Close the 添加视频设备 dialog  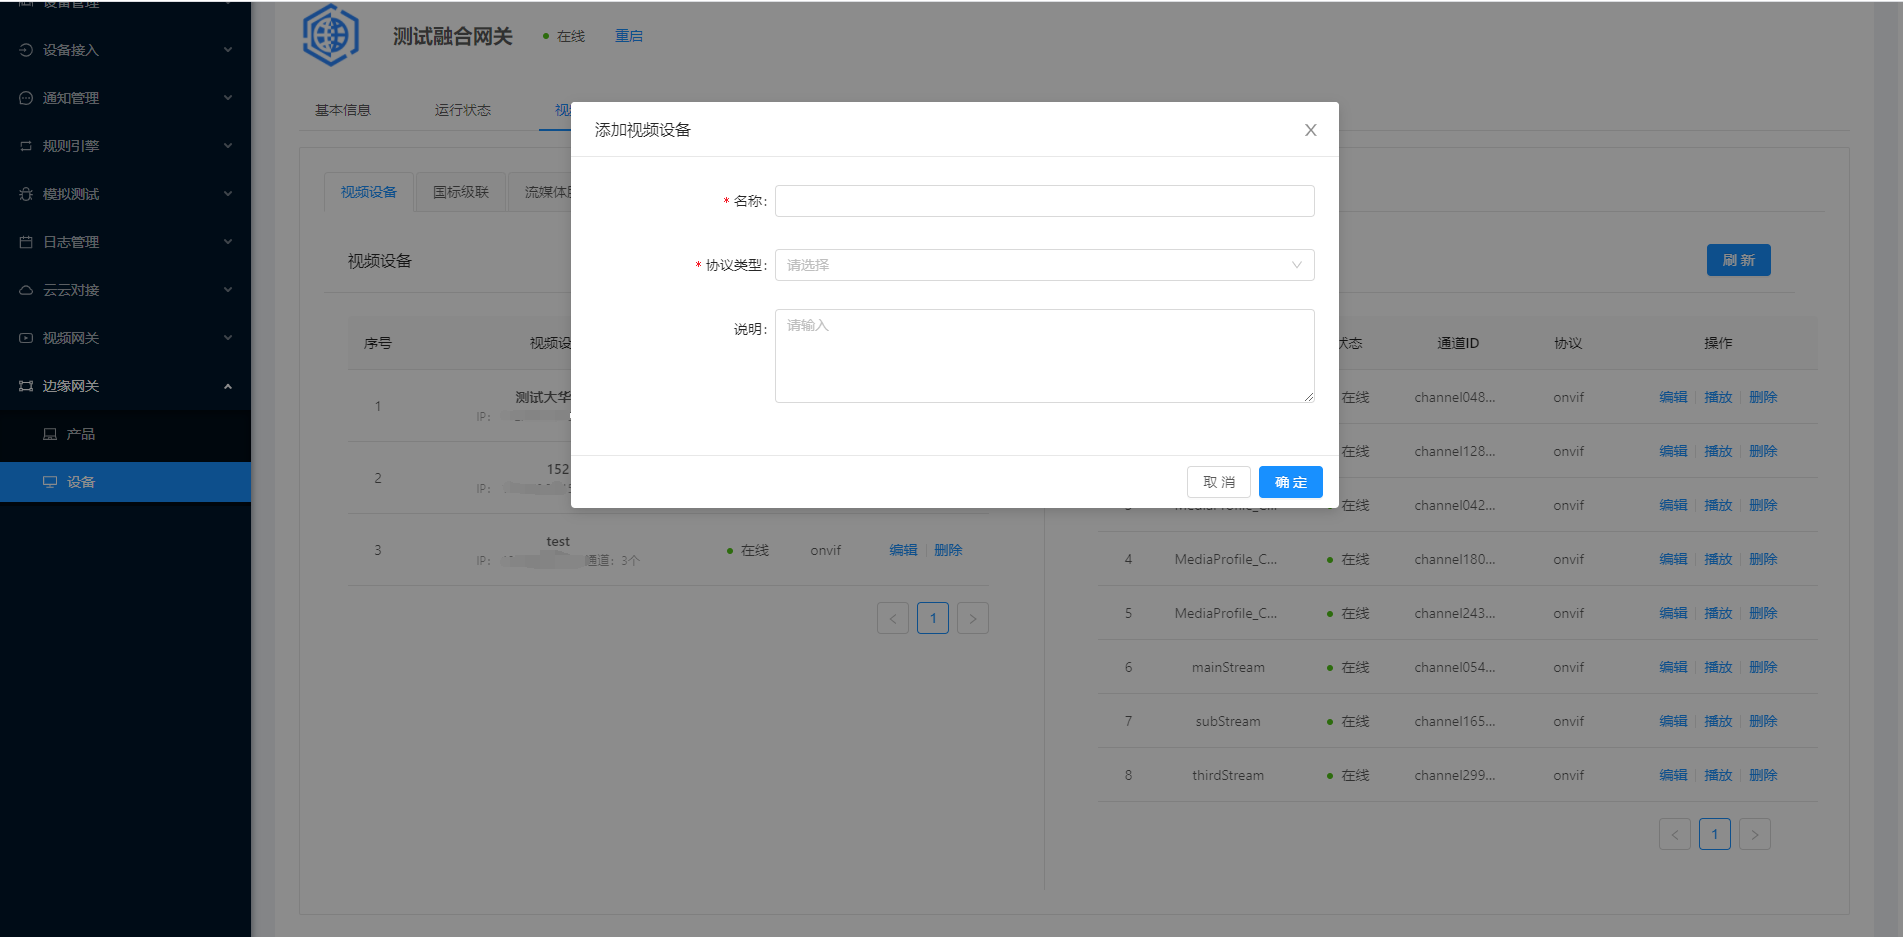click(x=1310, y=130)
